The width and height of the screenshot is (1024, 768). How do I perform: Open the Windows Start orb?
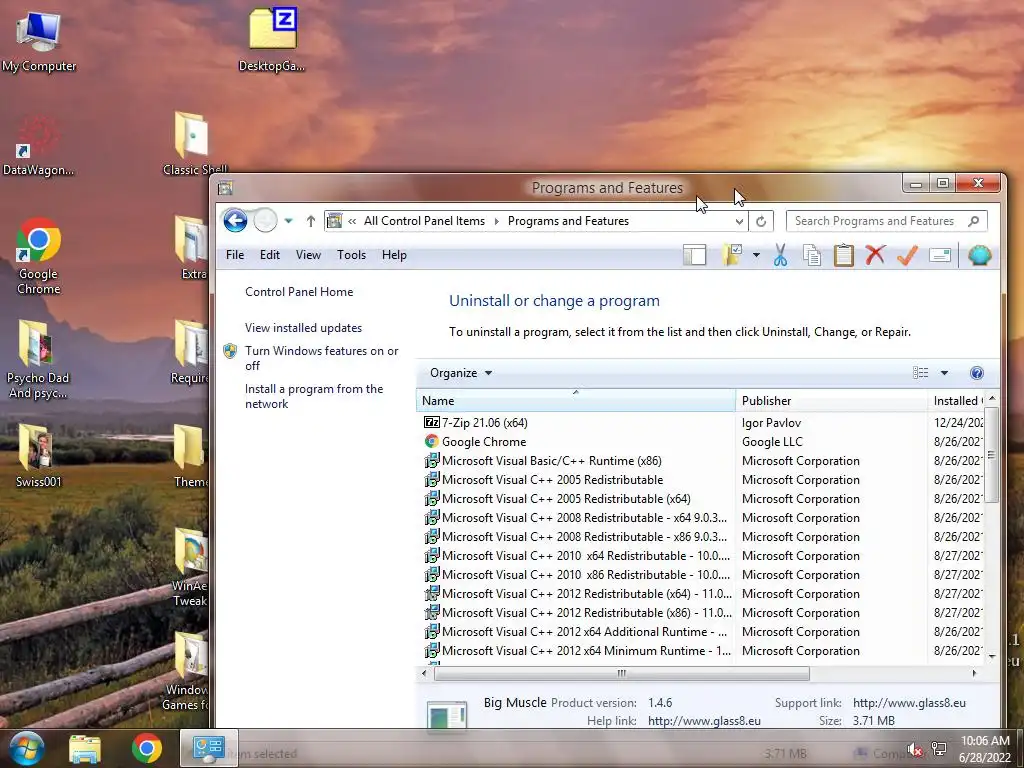pyautogui.click(x=27, y=748)
